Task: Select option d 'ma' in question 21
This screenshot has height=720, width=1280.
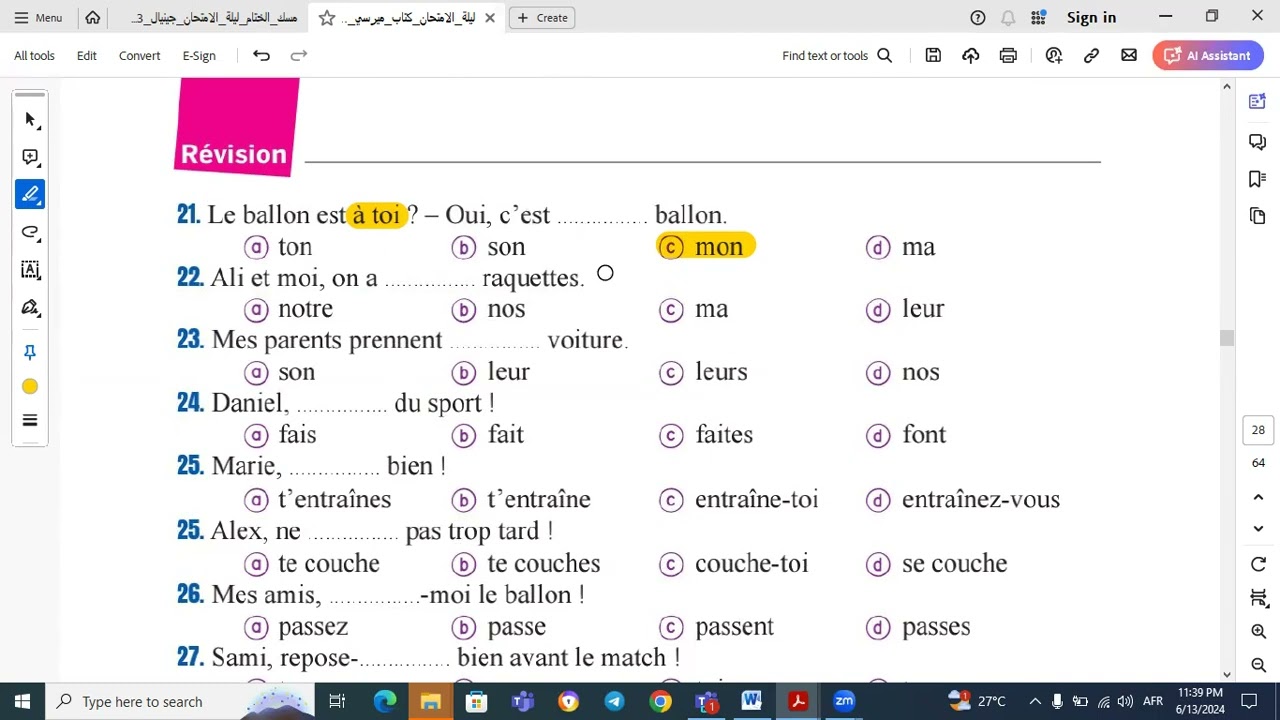Action: pos(901,247)
